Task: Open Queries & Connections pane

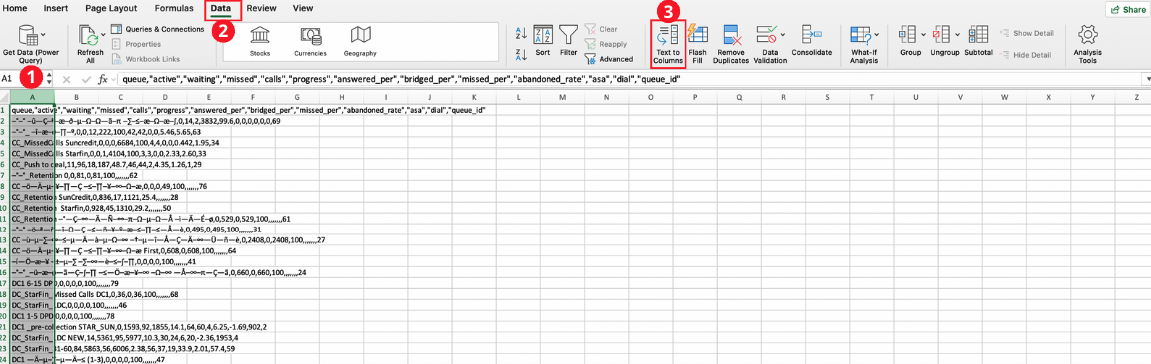Action: [x=158, y=29]
